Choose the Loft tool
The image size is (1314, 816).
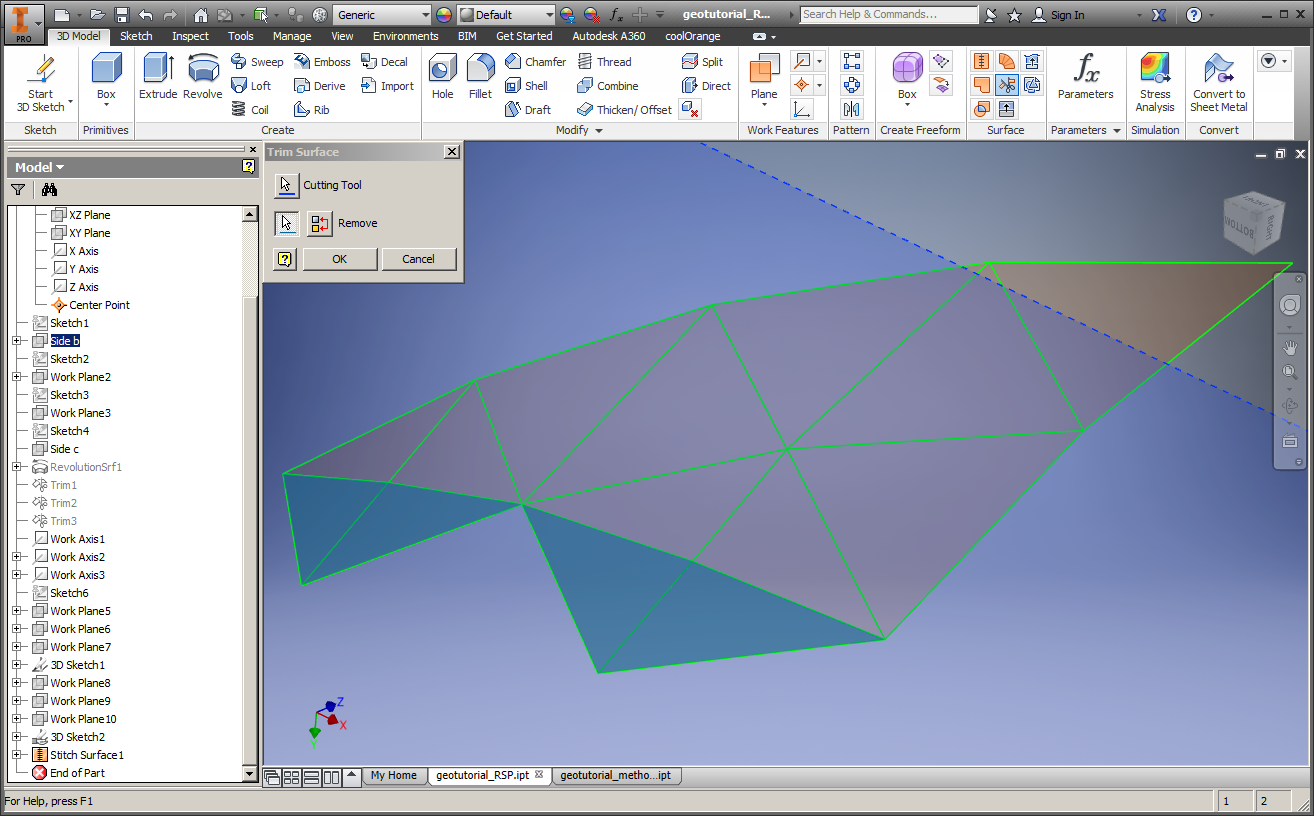250,86
